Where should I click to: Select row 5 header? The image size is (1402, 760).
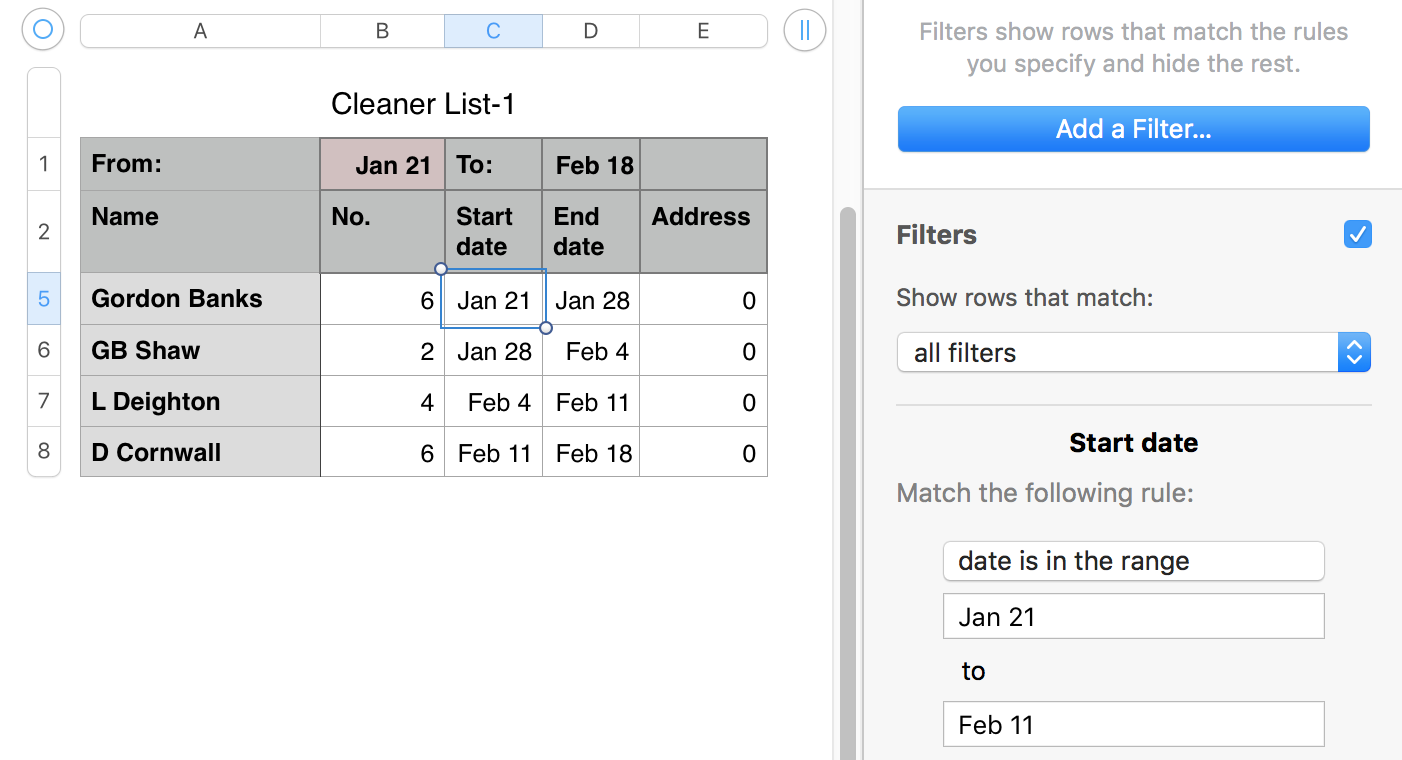44,299
